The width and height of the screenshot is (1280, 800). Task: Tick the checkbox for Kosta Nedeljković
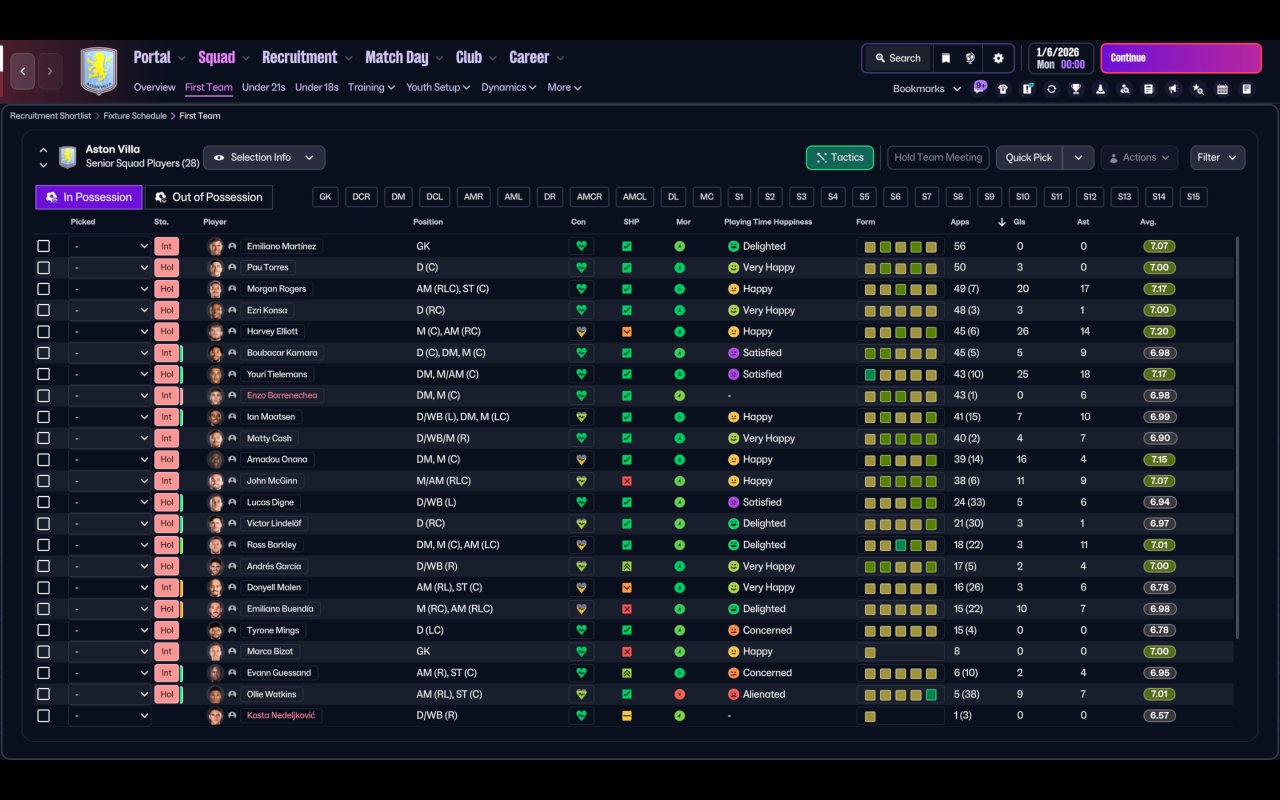tap(43, 716)
